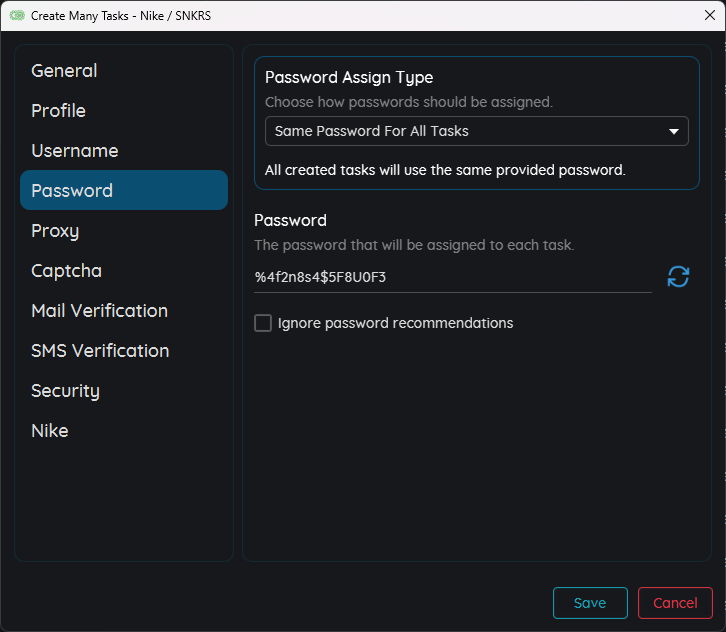Click the app logo in title bar
Viewport: 726px width, 632px height.
point(17,16)
